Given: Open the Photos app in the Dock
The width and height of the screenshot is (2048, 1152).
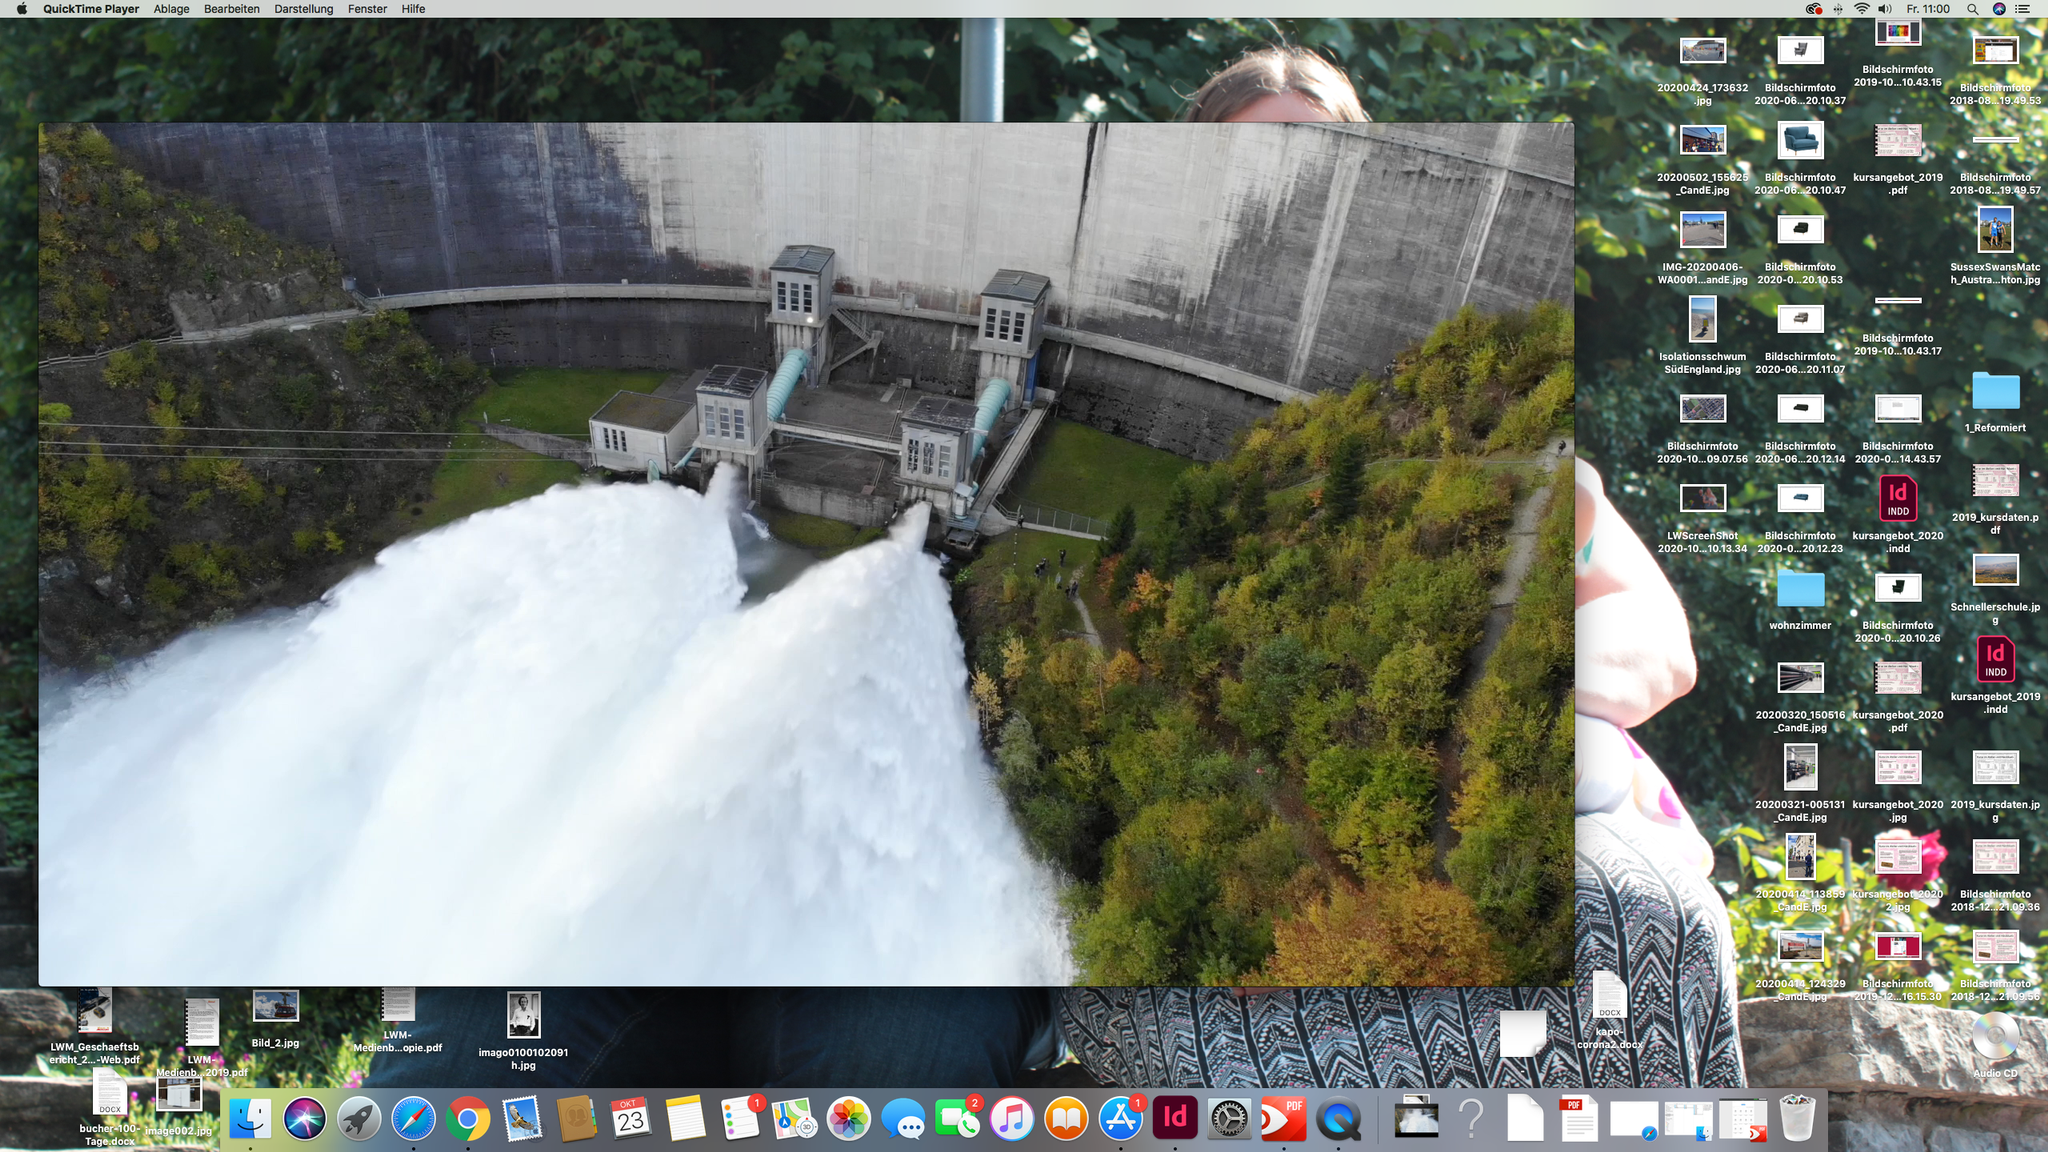Looking at the screenshot, I should (848, 1119).
